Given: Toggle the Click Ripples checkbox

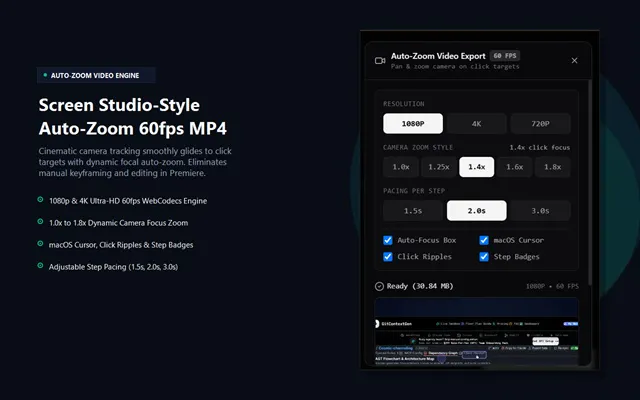Looking at the screenshot, I should 388,256.
